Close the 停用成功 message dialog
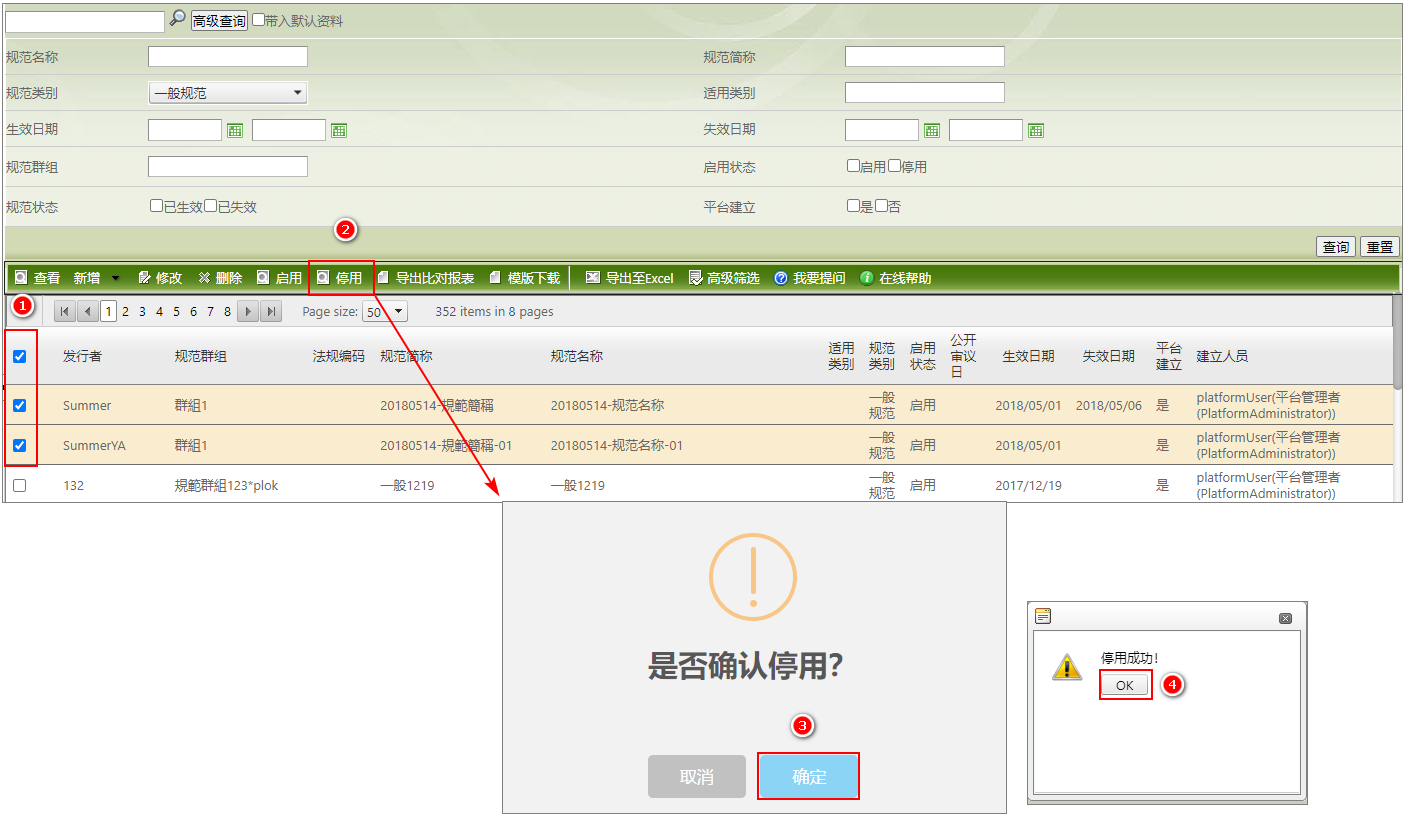This screenshot has height=823, width=1404. click(x=1286, y=619)
